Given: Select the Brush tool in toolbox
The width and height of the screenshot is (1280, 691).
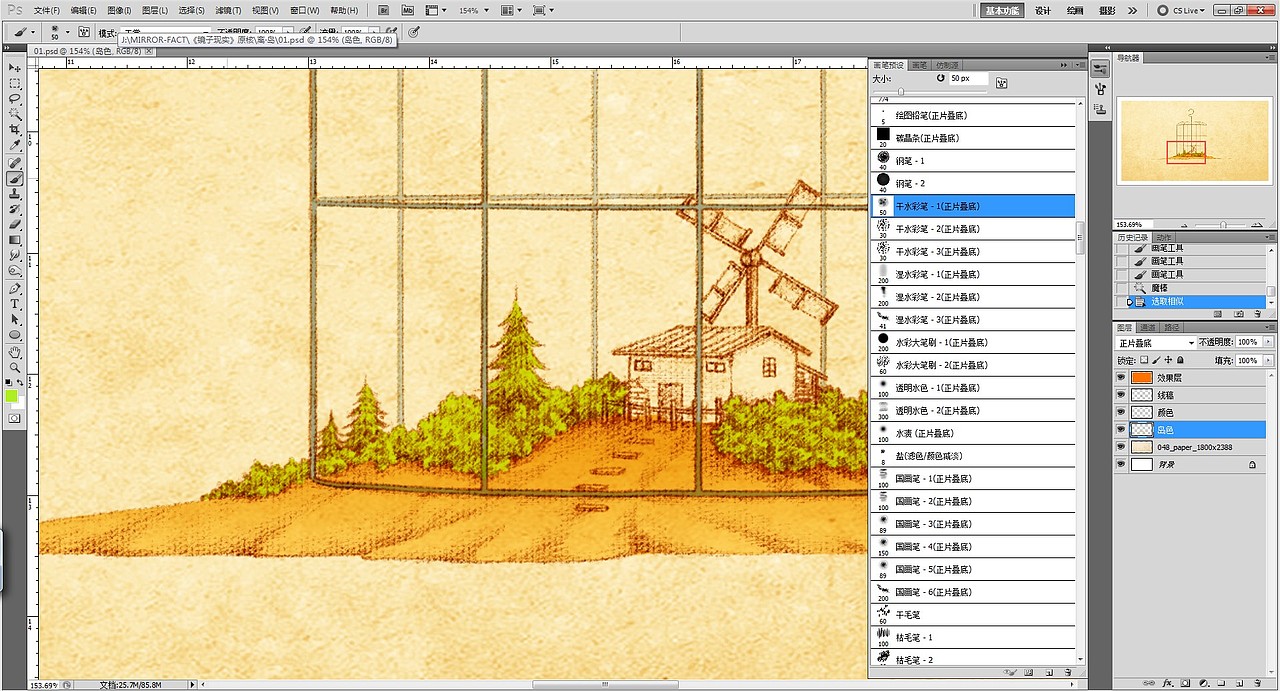Looking at the screenshot, I should (x=15, y=178).
